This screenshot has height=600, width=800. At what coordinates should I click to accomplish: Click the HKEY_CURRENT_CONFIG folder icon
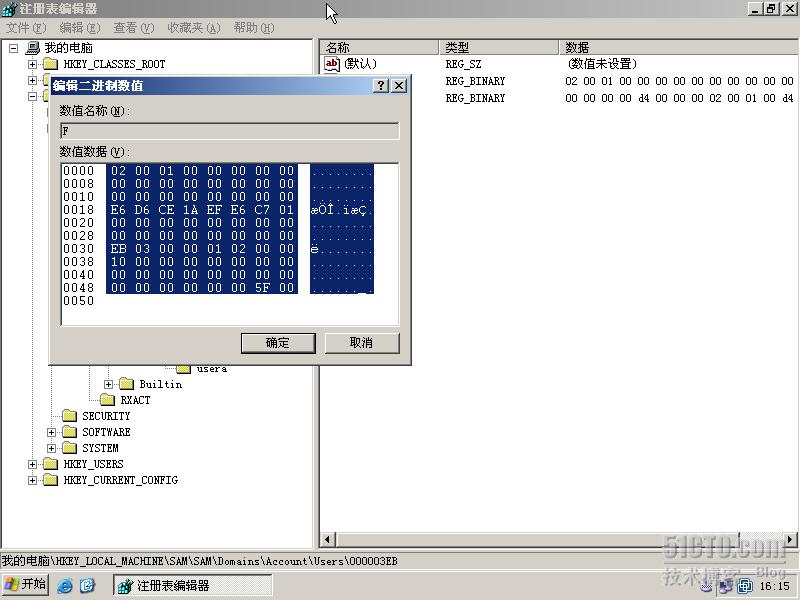pos(51,480)
